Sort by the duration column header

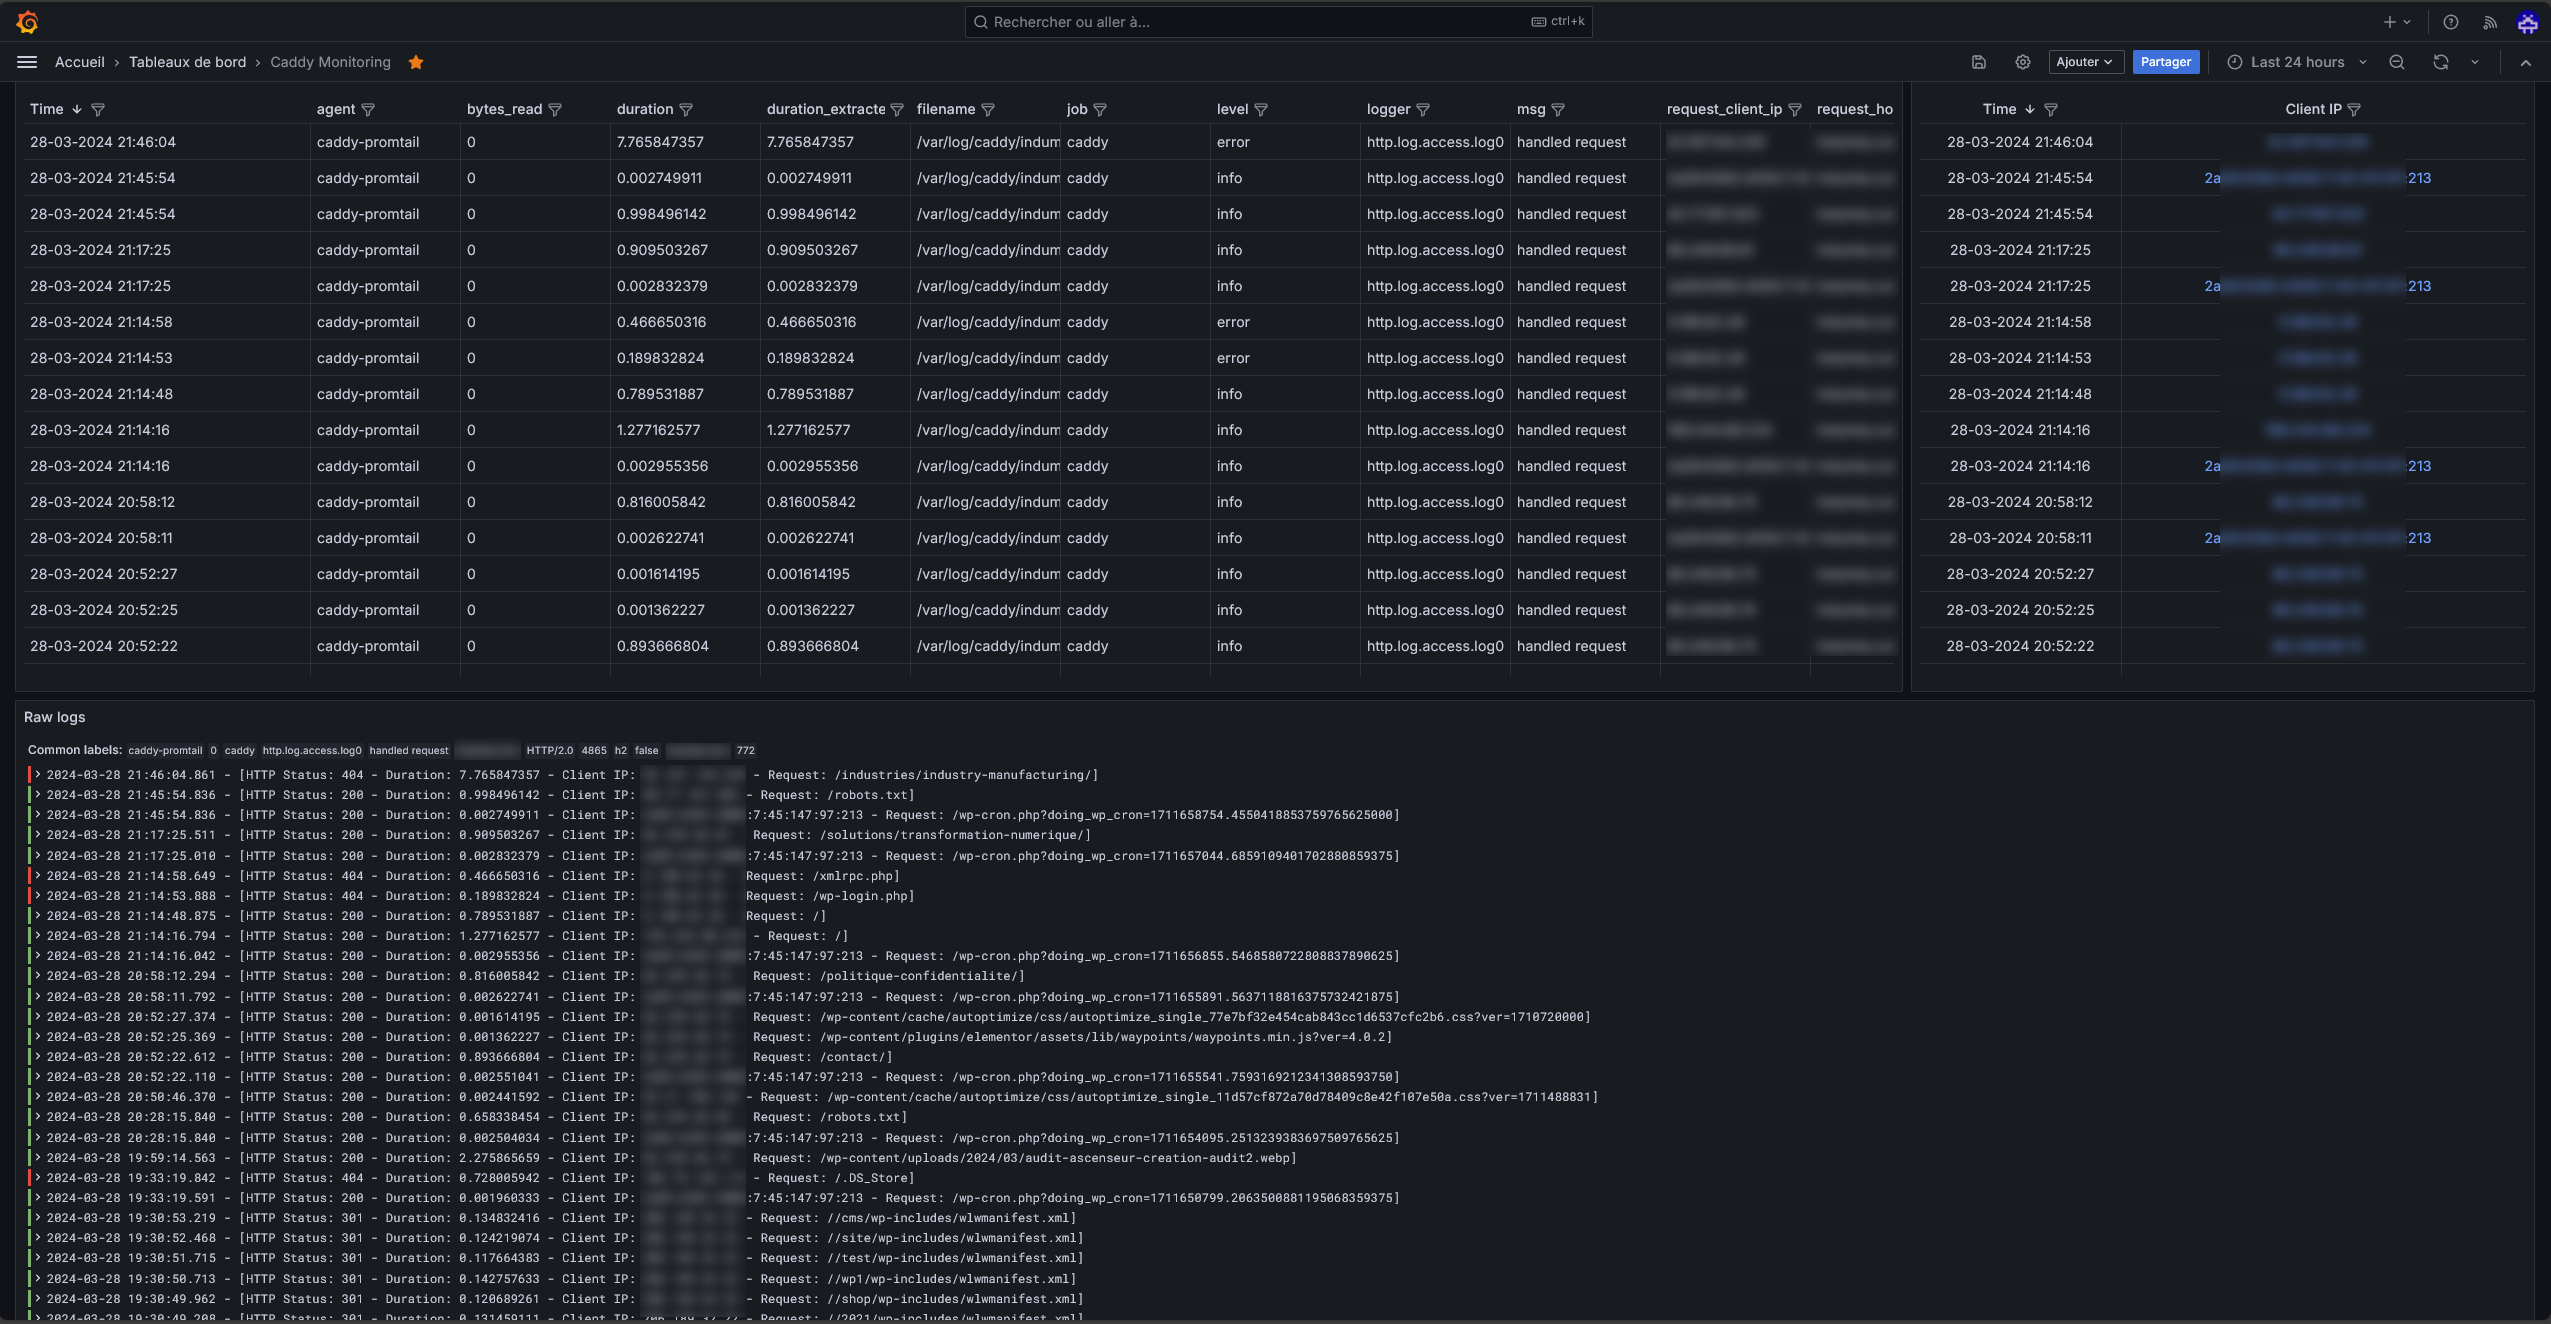(644, 109)
